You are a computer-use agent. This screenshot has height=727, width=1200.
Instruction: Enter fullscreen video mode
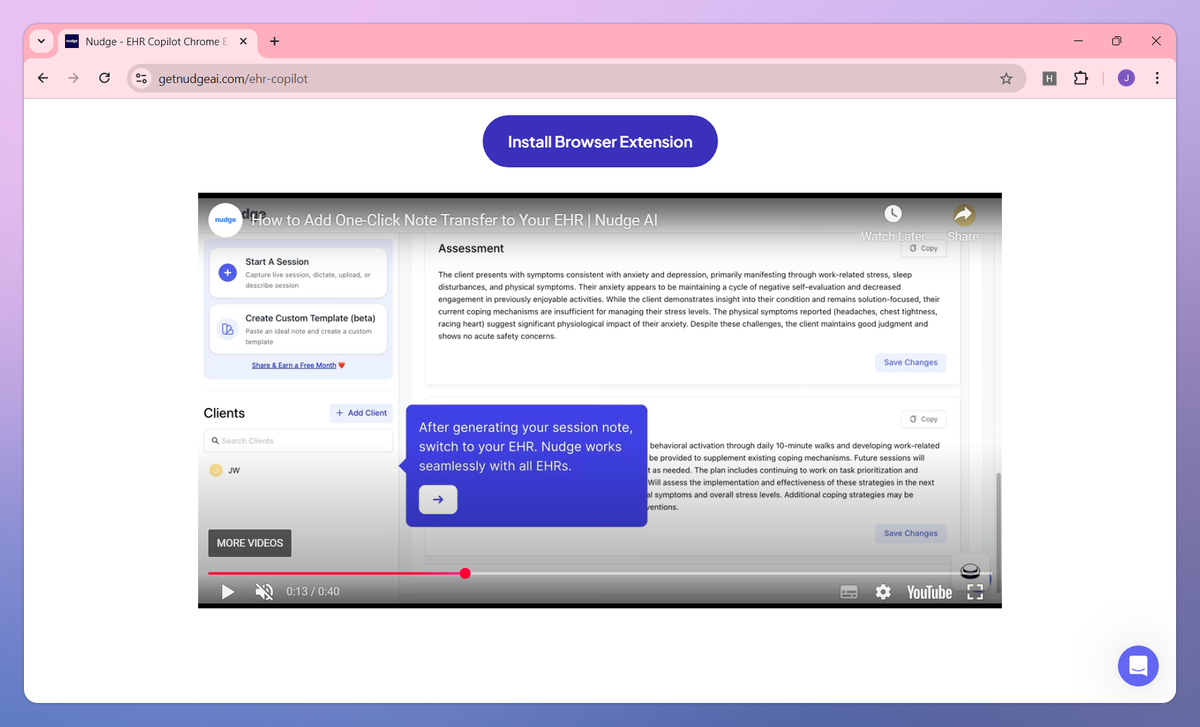(x=975, y=592)
